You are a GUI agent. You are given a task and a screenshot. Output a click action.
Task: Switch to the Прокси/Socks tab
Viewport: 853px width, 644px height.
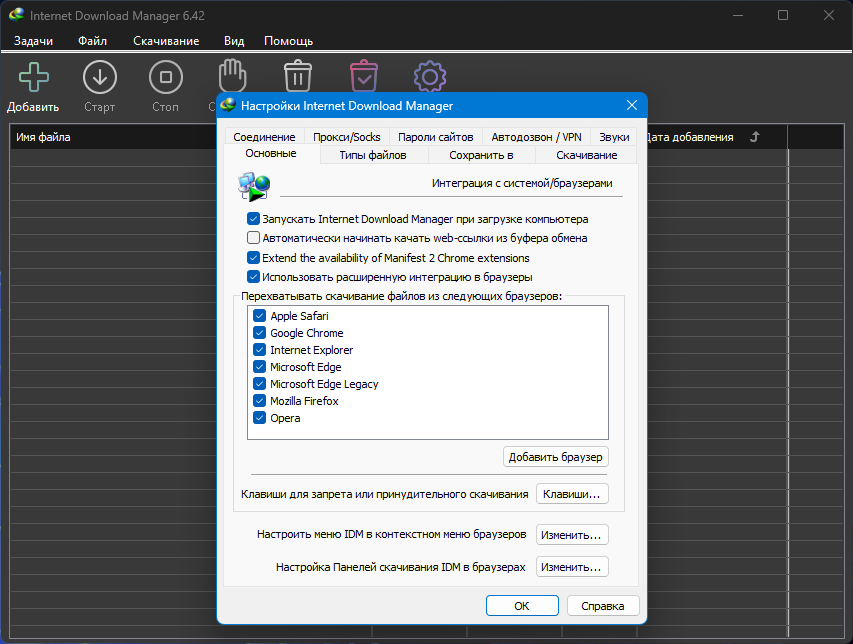[347, 137]
